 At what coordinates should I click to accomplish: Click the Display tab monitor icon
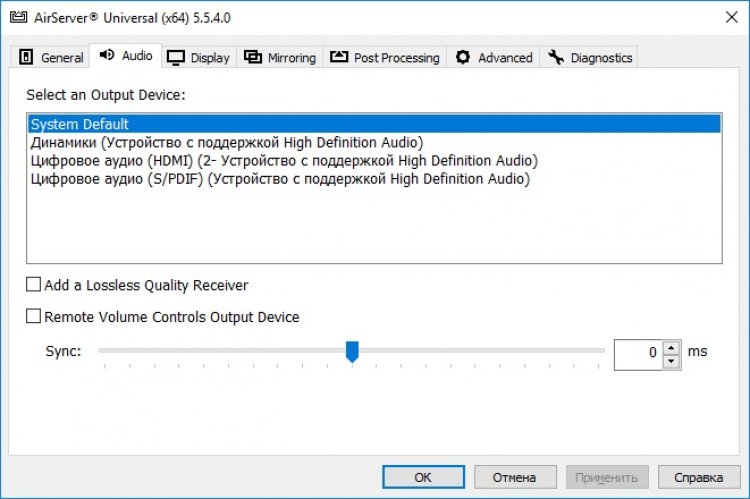[x=177, y=57]
